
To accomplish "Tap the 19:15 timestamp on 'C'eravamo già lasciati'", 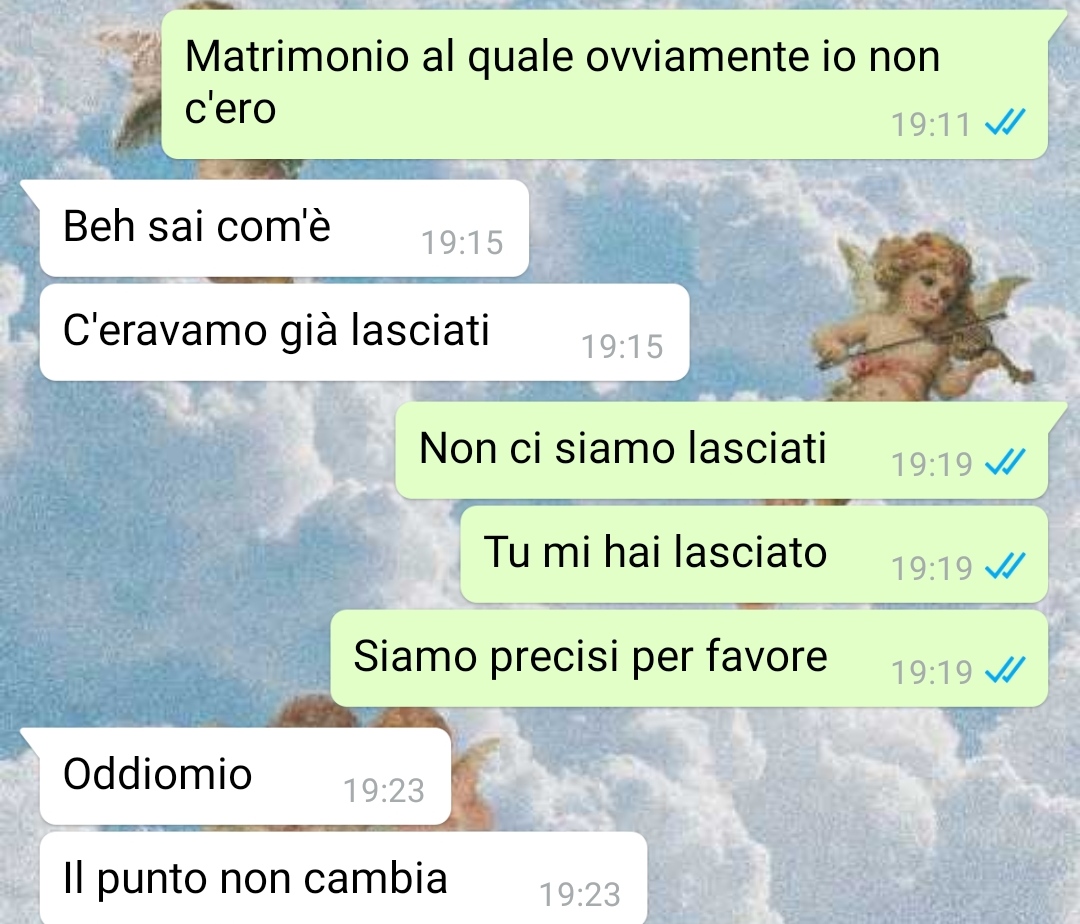I will tap(623, 347).
